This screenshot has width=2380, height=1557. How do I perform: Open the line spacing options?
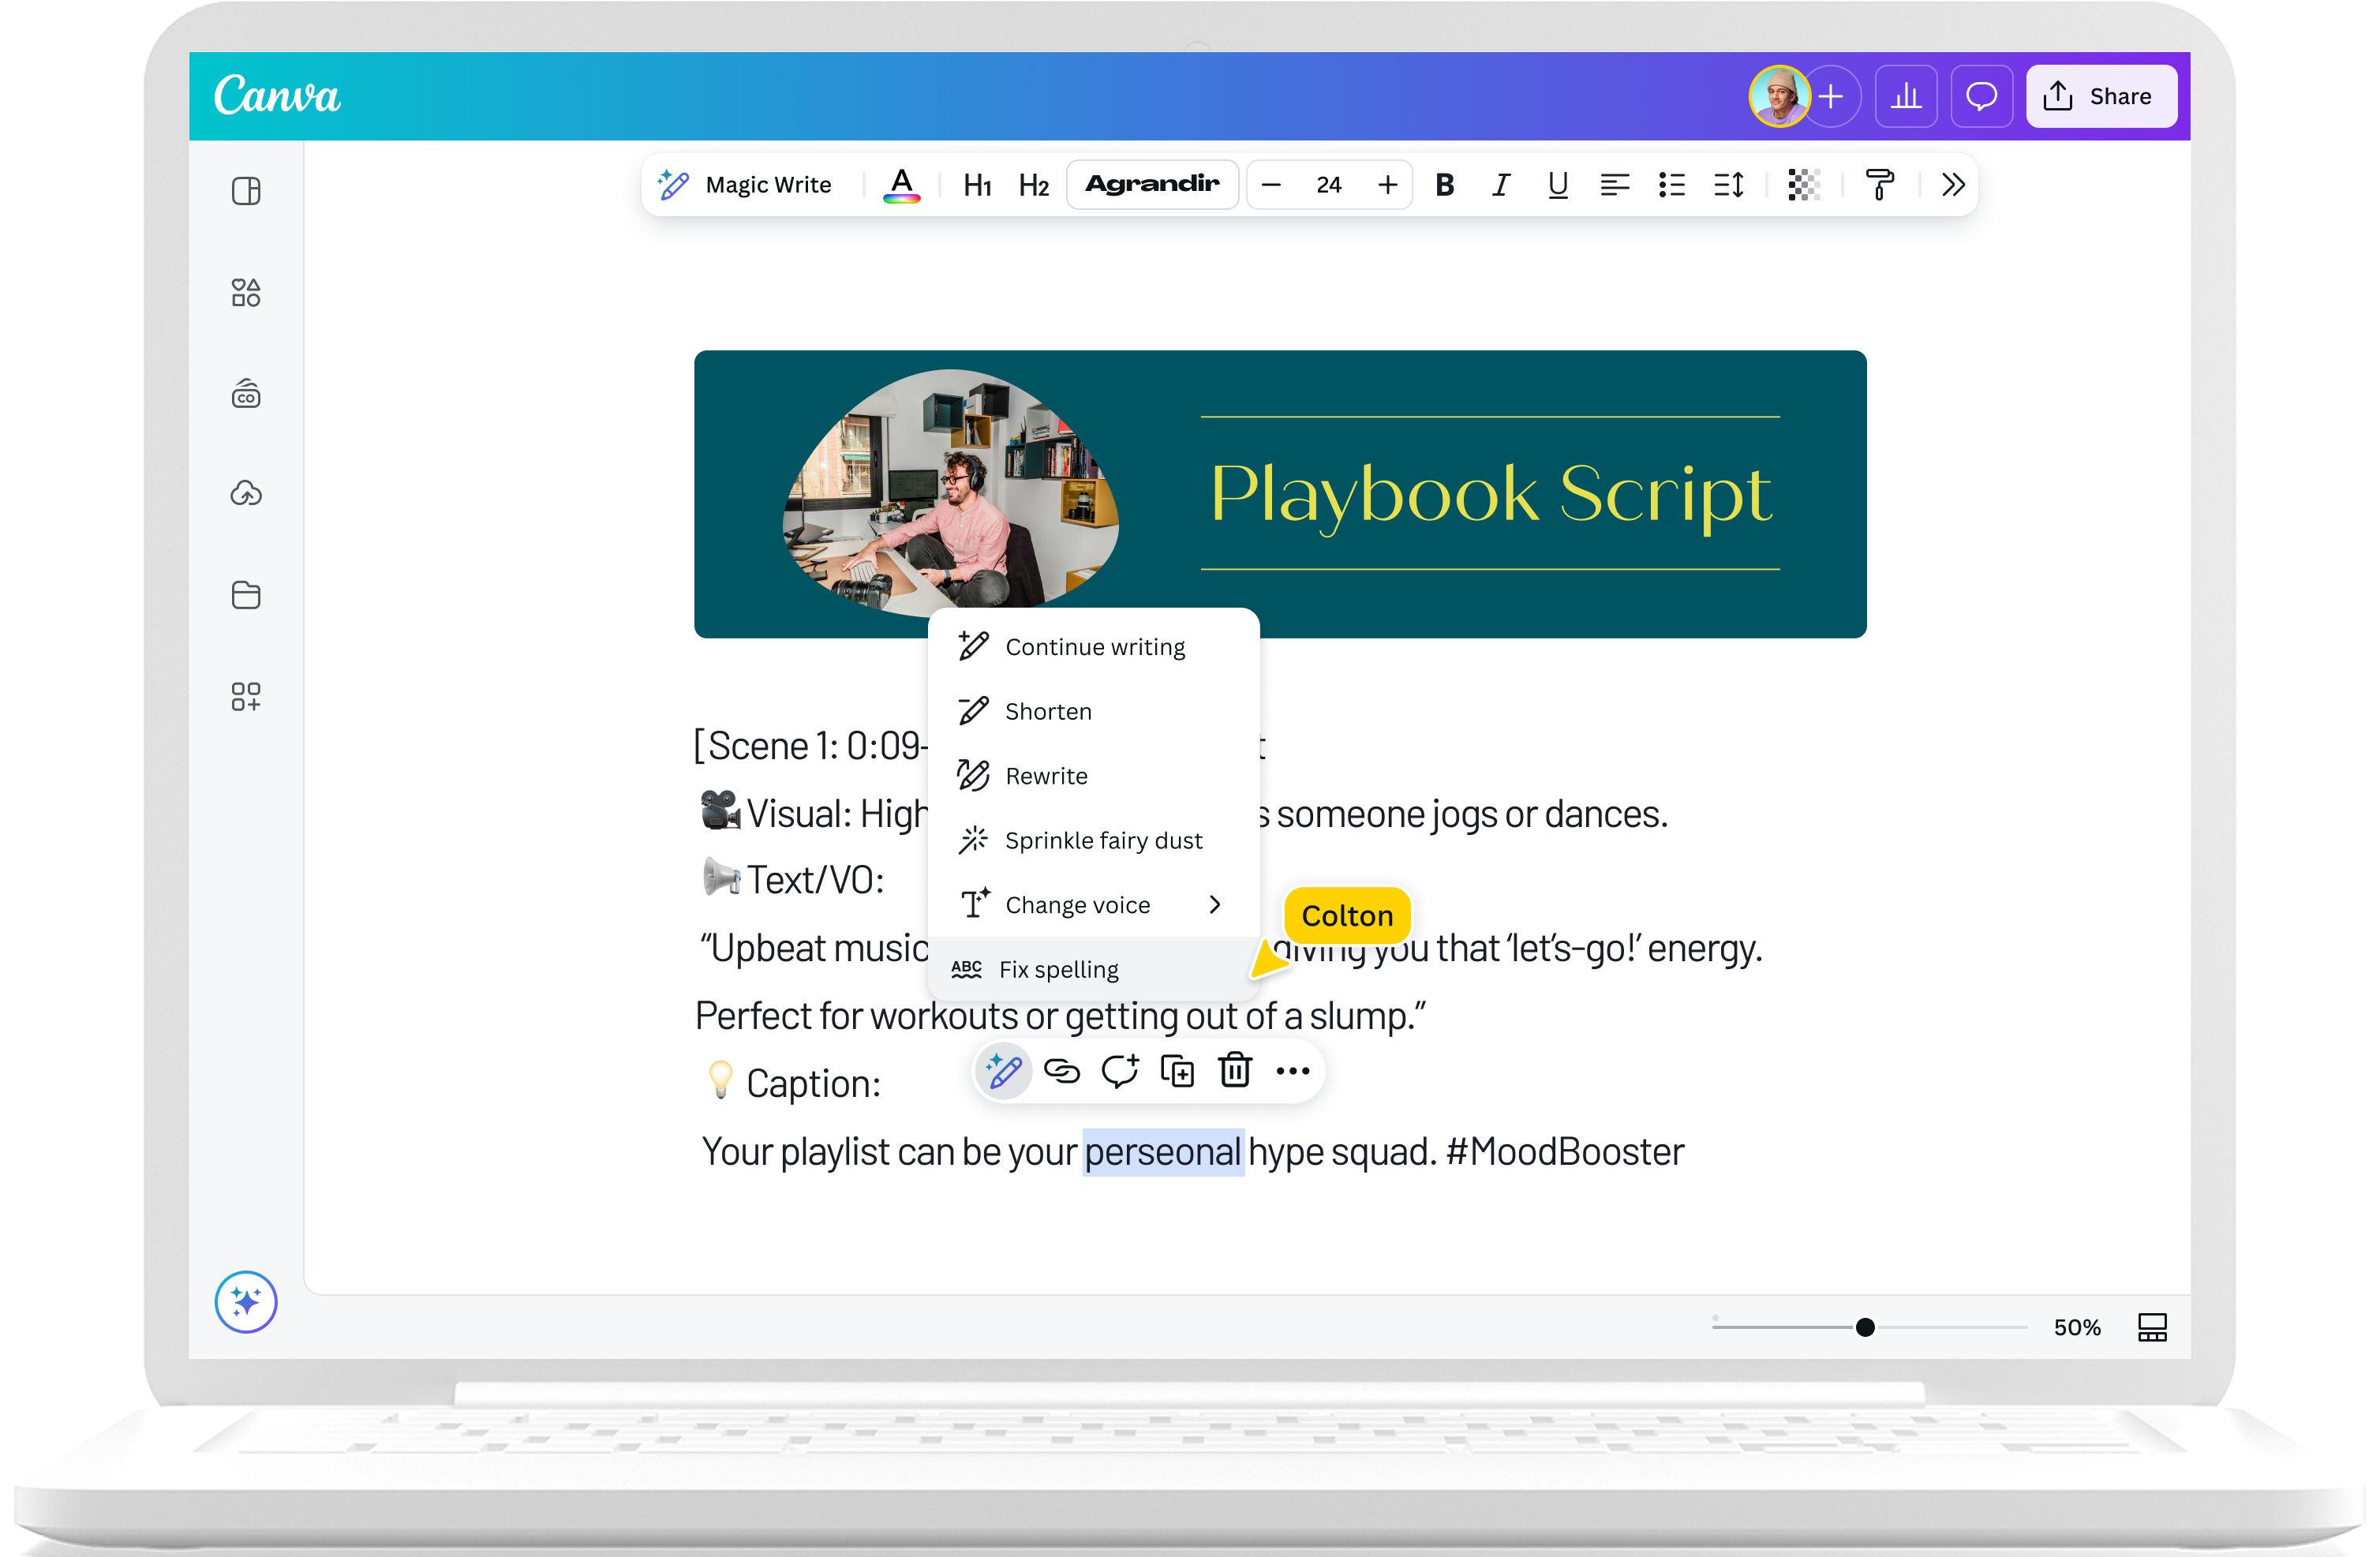pos(1728,185)
